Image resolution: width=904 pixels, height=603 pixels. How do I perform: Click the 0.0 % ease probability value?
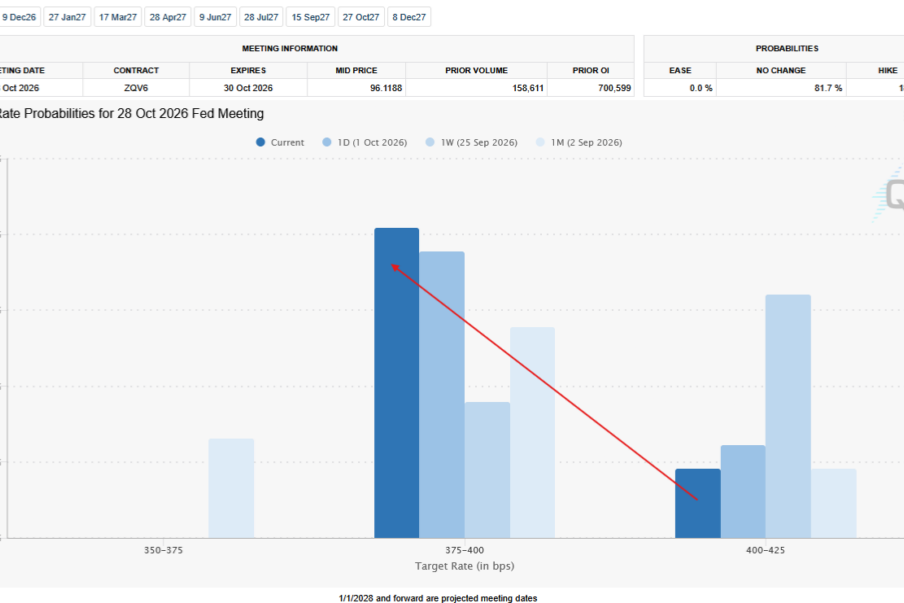tap(701, 88)
